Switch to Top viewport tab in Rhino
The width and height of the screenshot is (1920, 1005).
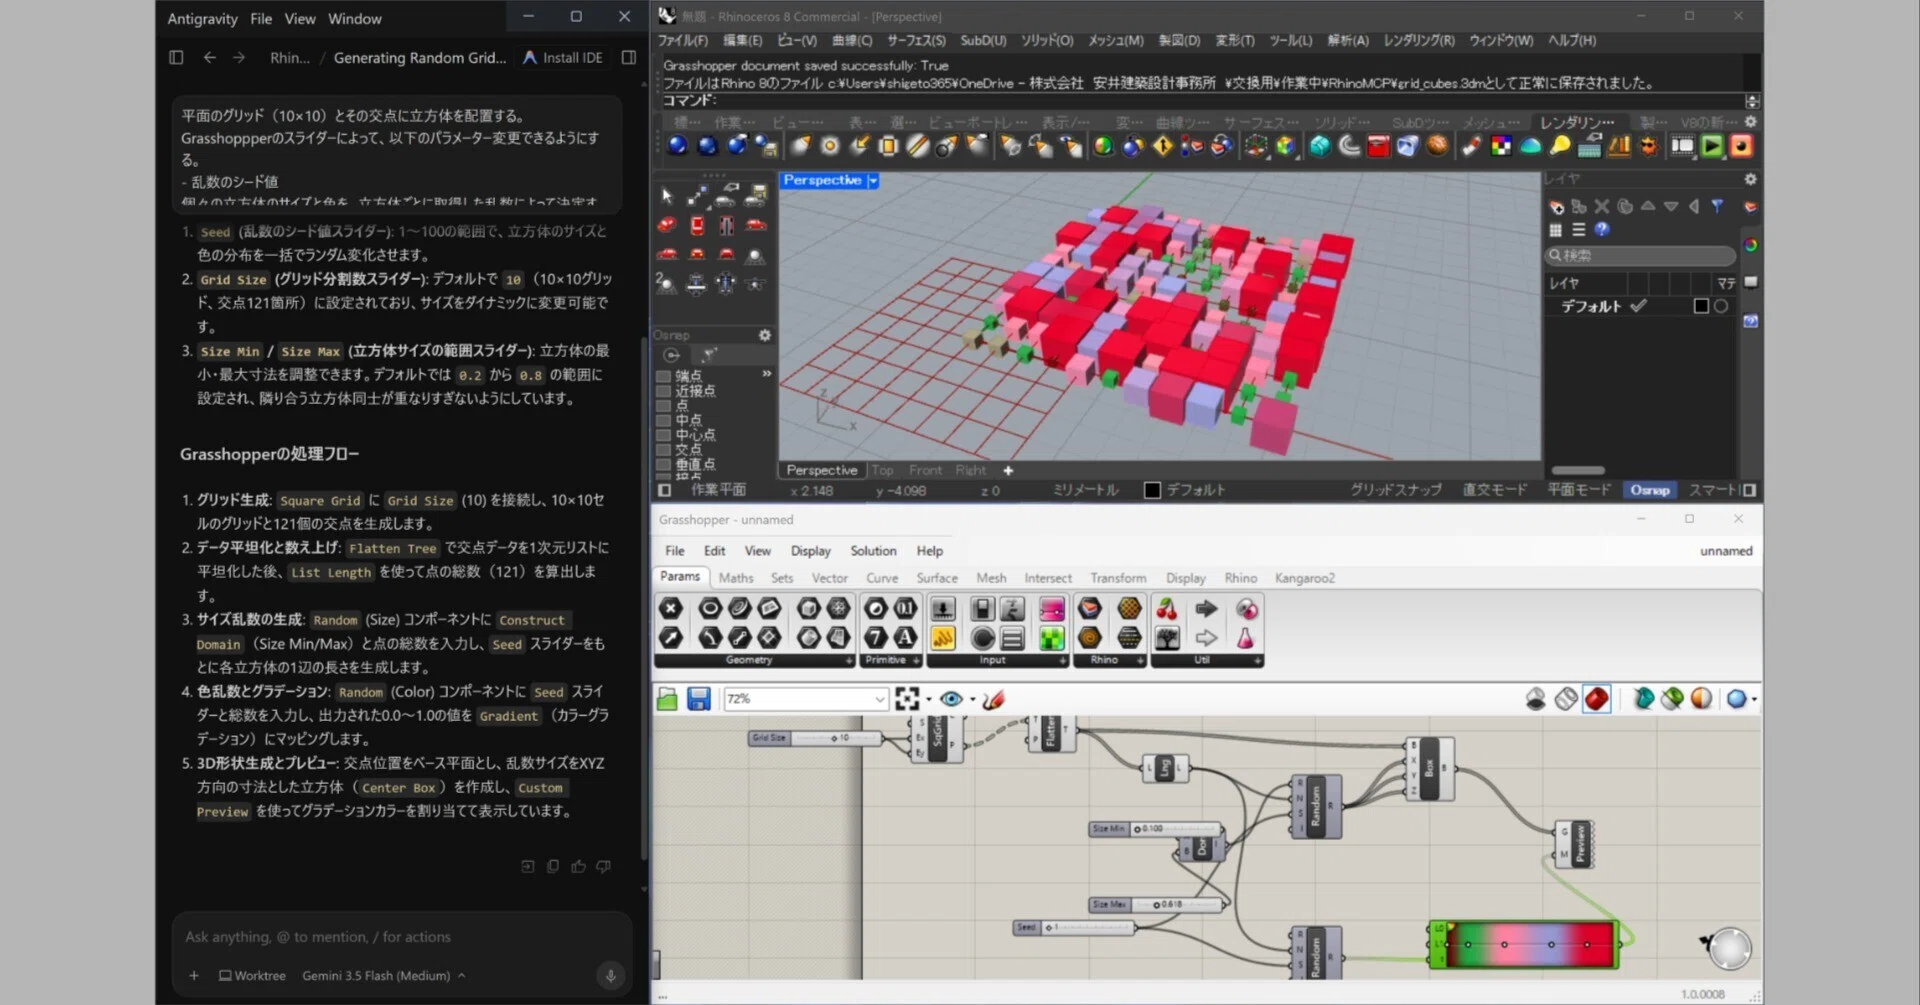(882, 471)
